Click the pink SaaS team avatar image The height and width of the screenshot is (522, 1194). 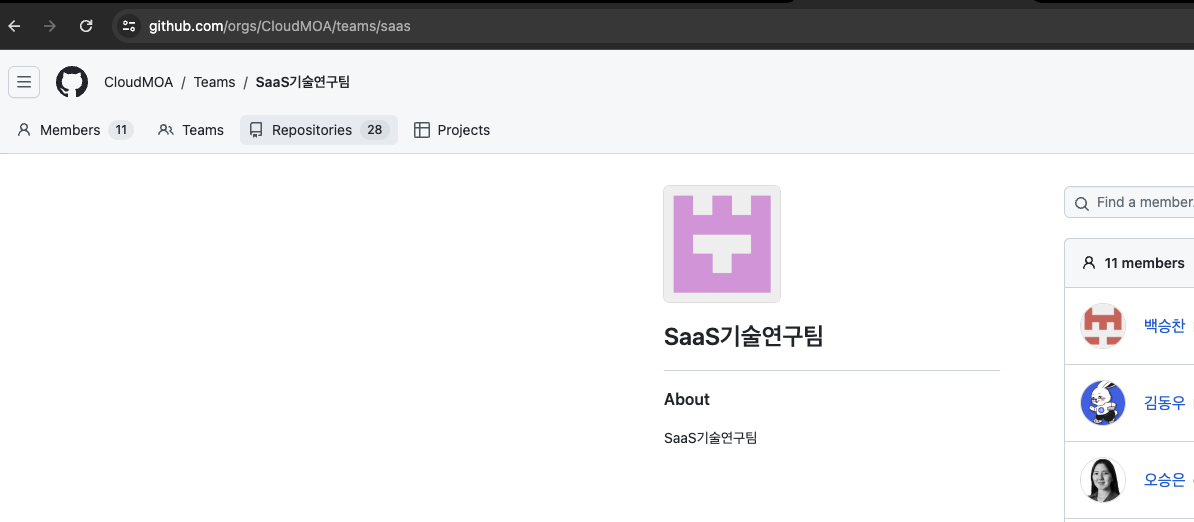(721, 244)
